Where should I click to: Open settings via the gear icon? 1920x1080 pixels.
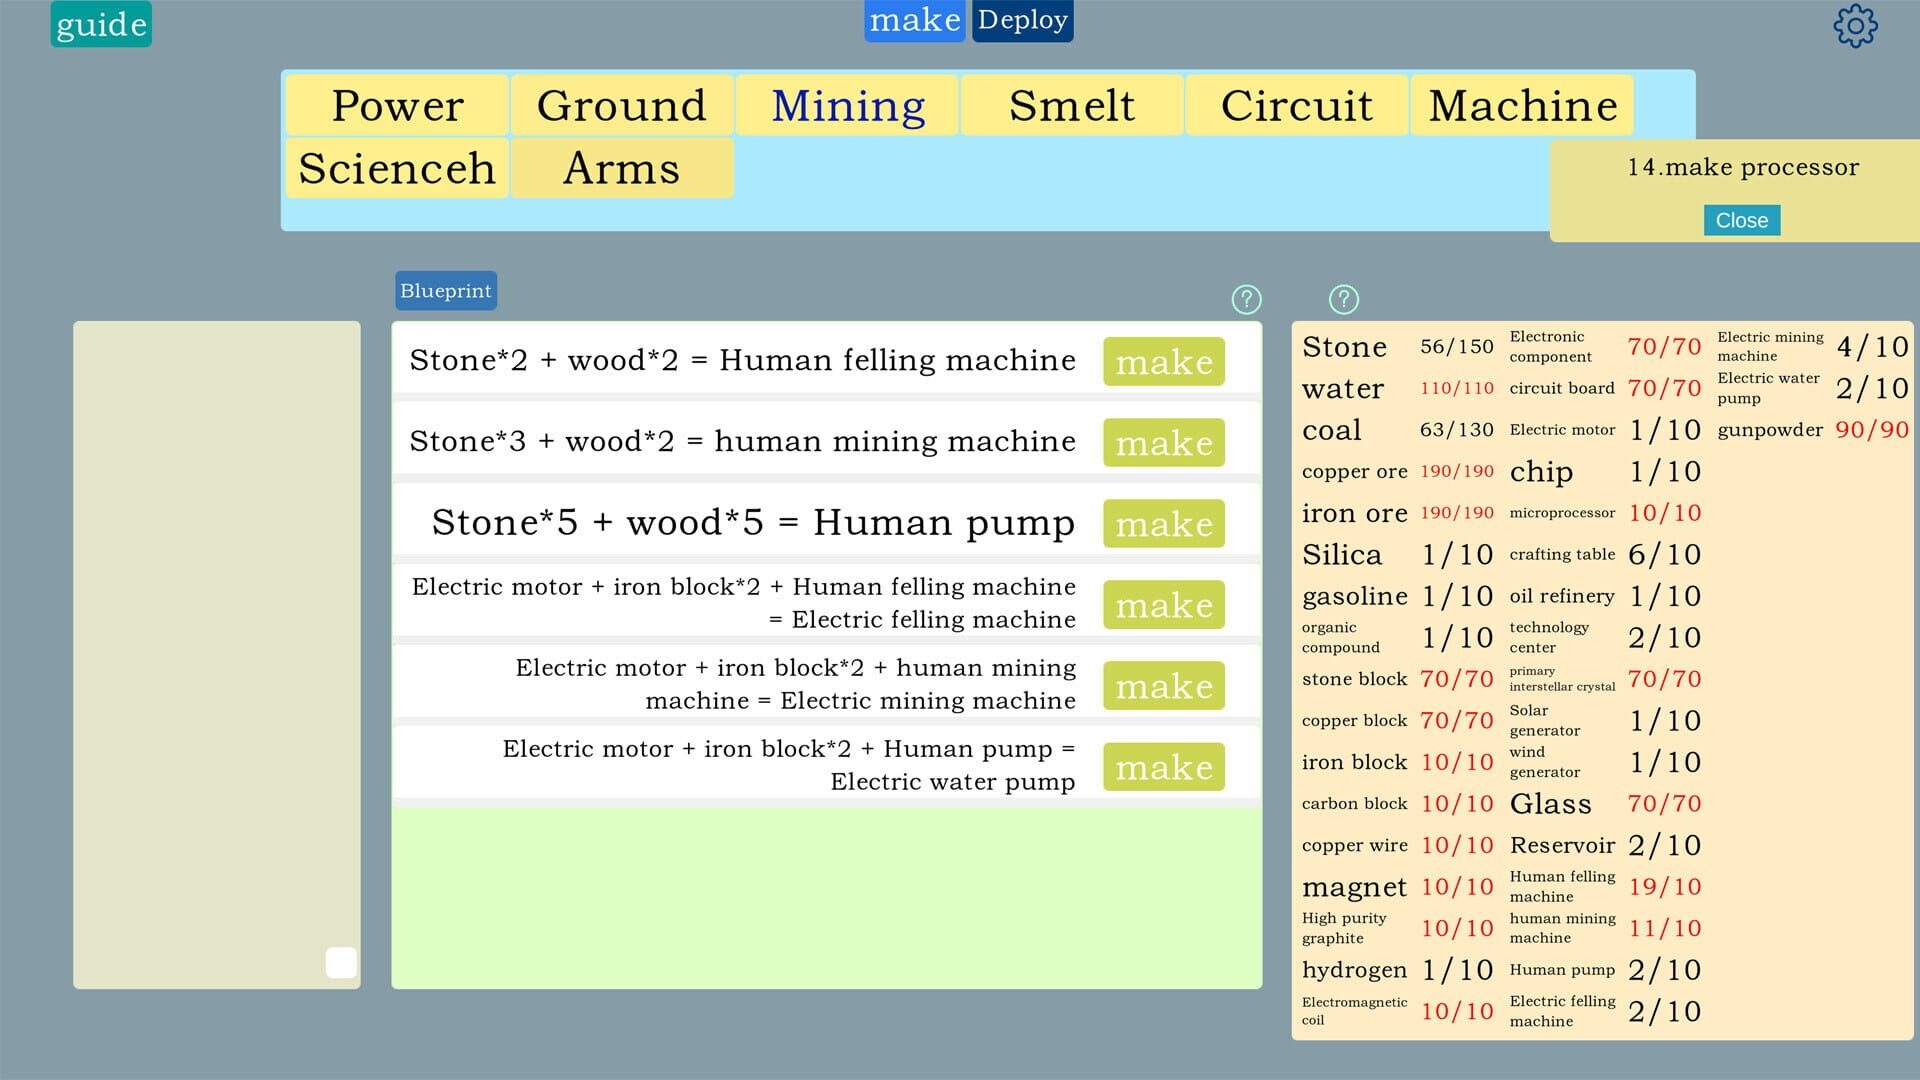point(1855,27)
